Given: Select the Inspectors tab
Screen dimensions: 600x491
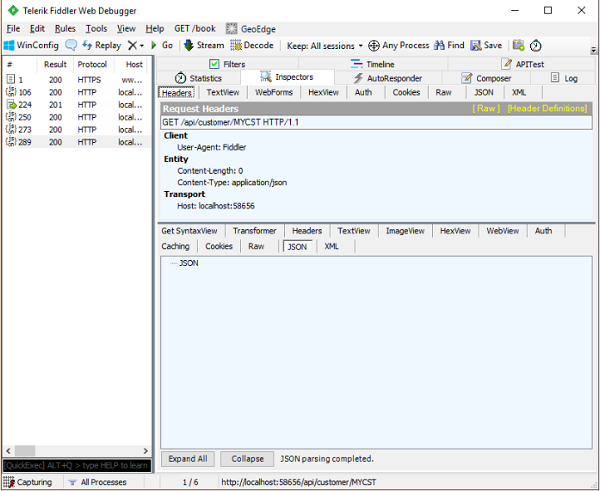Looking at the screenshot, I should click(x=287, y=77).
